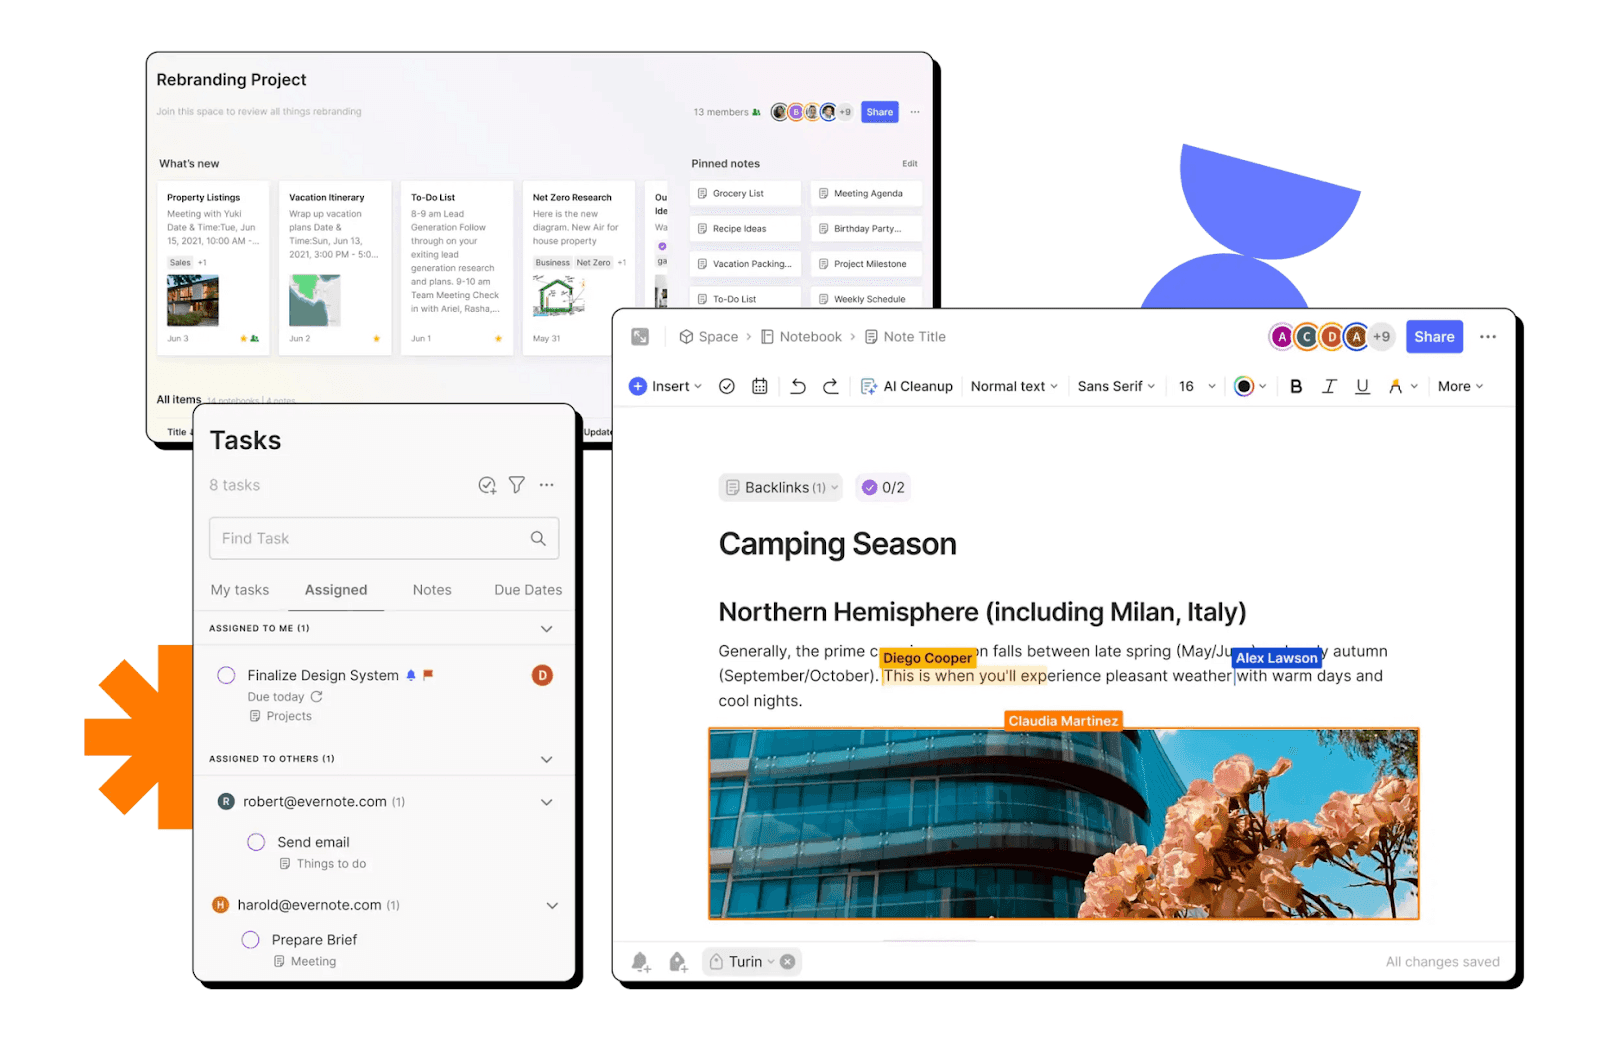Click the search icon in the Find Task field
1600x1045 pixels.
[538, 538]
